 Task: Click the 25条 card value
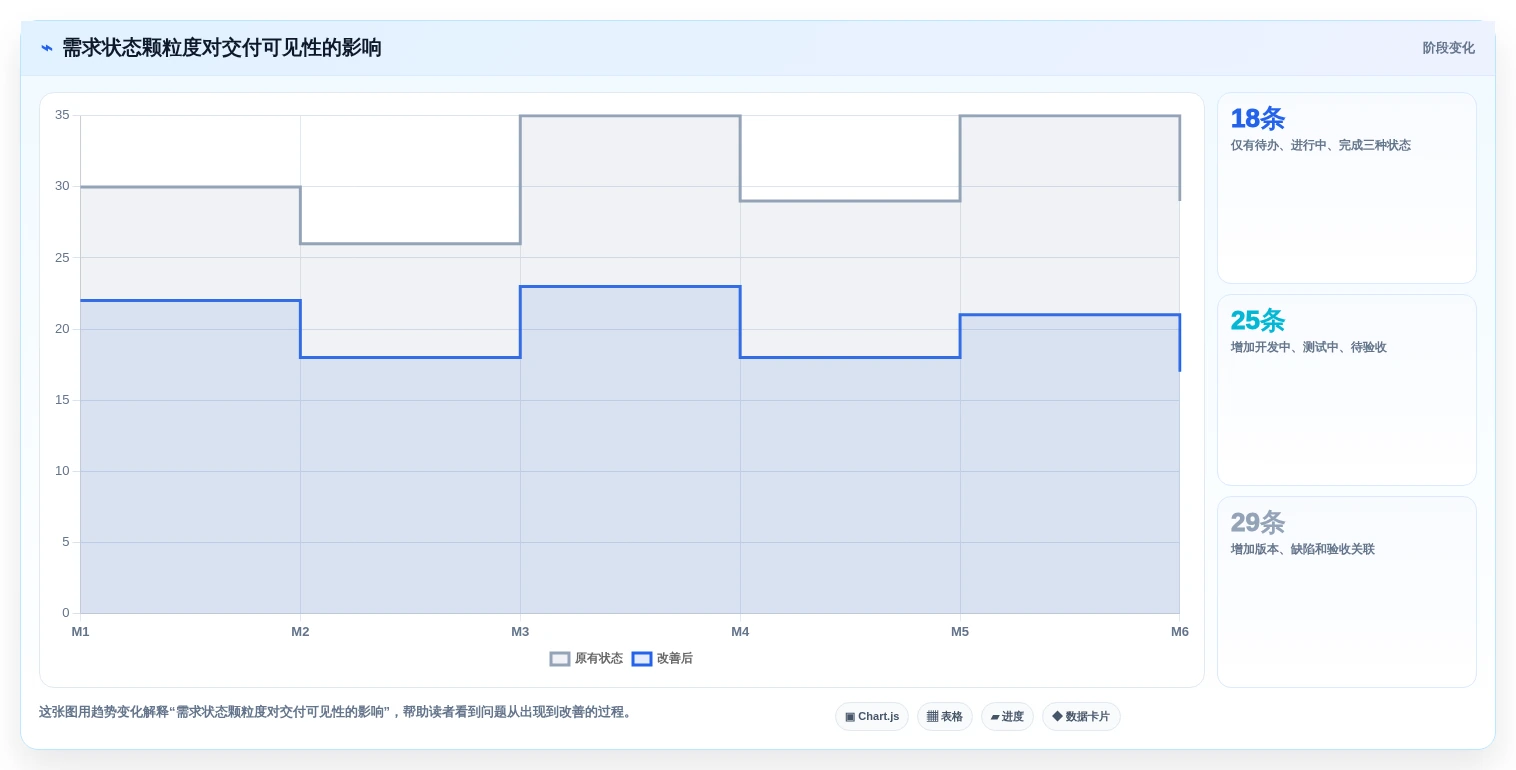[x=1257, y=321]
